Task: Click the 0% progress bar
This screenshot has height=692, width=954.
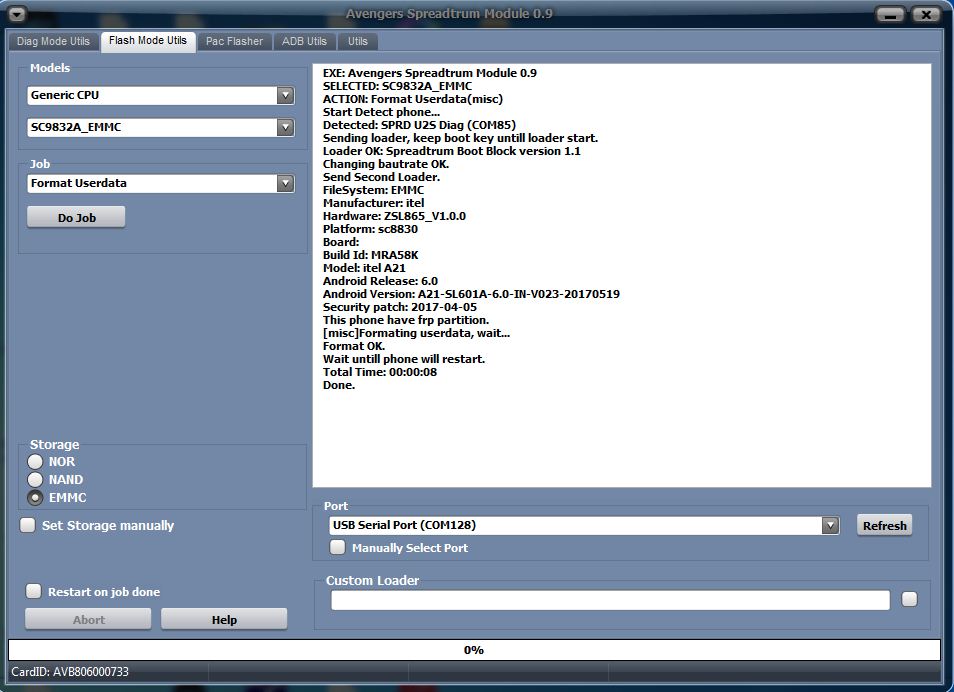Action: coord(474,650)
